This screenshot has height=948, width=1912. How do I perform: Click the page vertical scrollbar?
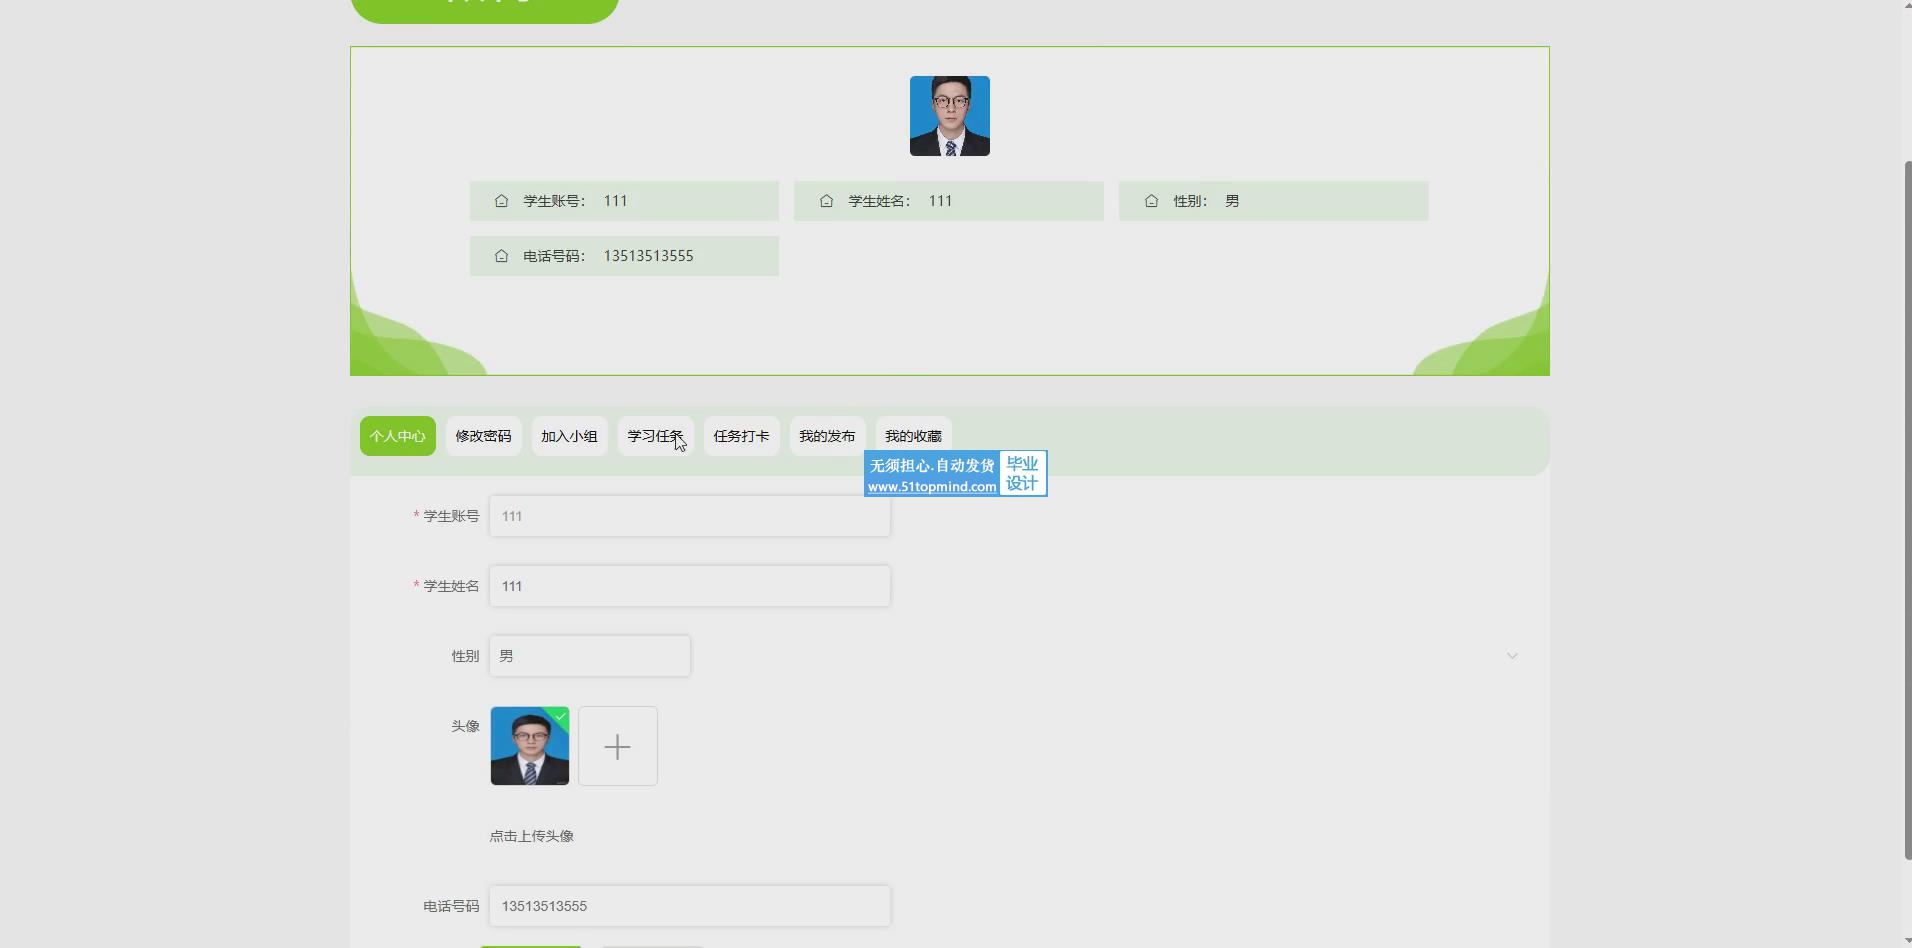(x=1906, y=500)
